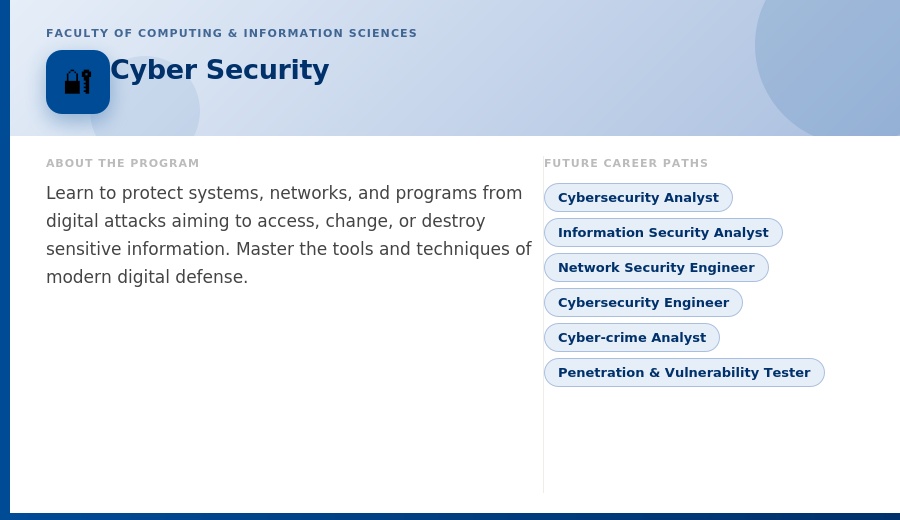Pick the Cyber-crime Analyst tag
Image resolution: width=900 pixels, height=520 pixels.
click(632, 337)
